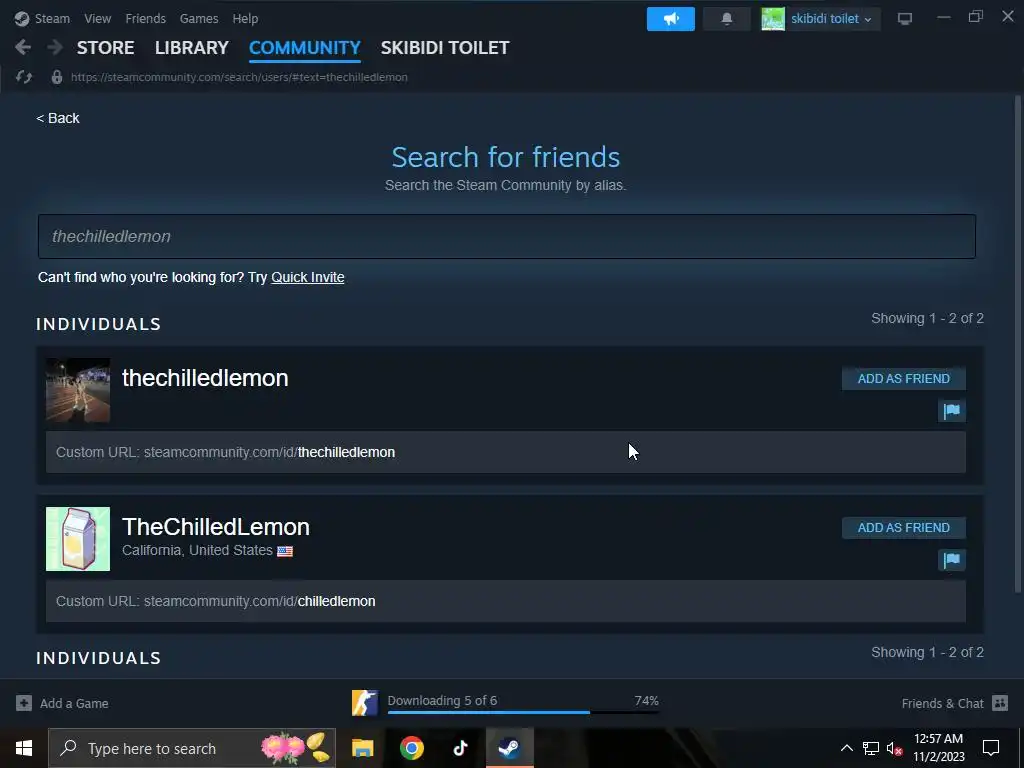The height and width of the screenshot is (768, 1024).
Task: Open the Games menu
Action: coord(199,19)
